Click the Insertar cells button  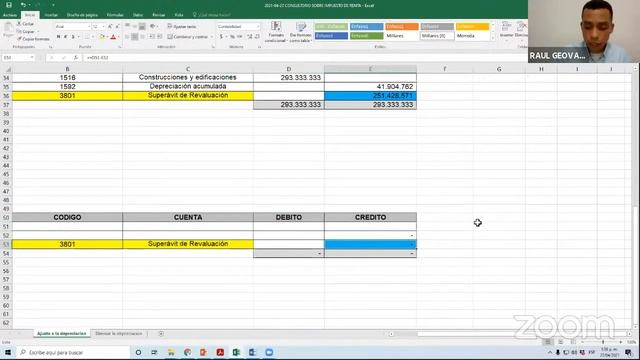(x=506, y=31)
